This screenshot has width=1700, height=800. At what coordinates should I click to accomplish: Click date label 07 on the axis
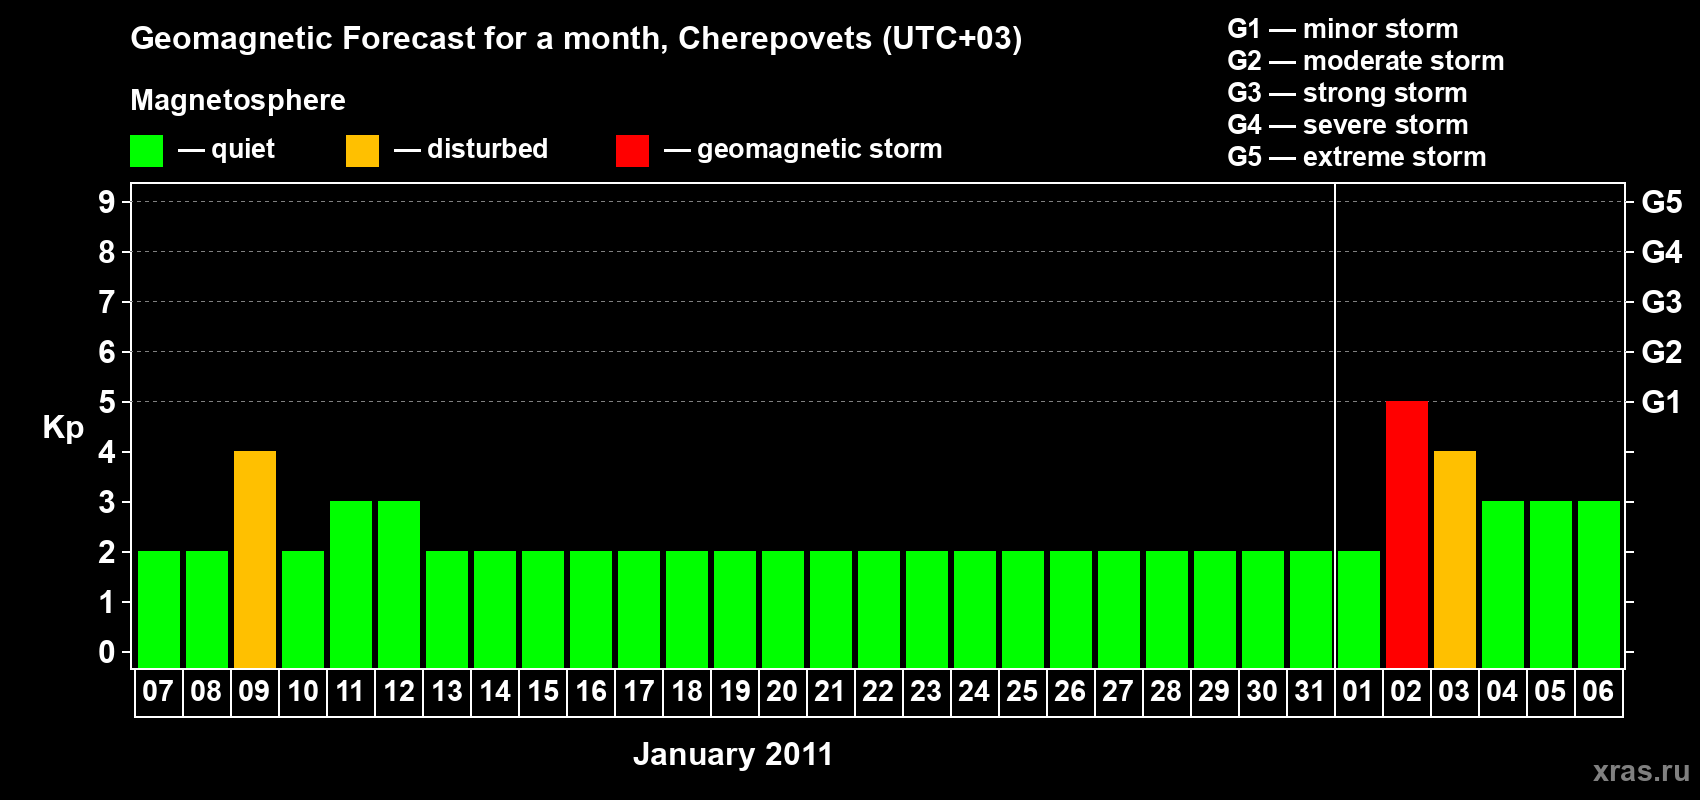(158, 691)
